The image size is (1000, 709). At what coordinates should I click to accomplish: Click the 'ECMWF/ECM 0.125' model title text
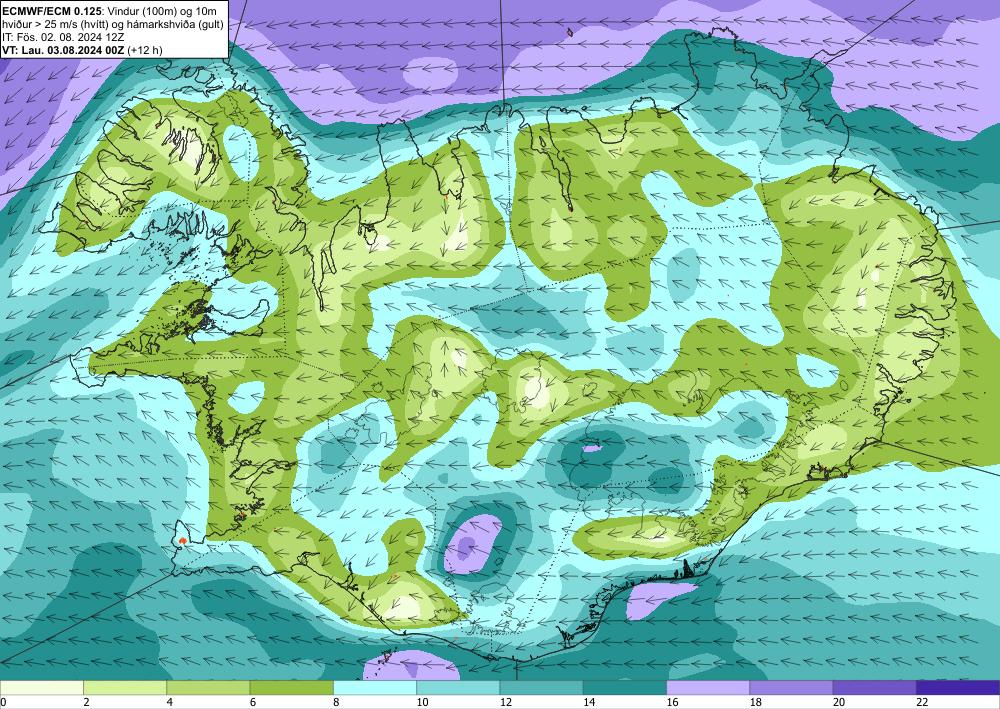point(52,10)
